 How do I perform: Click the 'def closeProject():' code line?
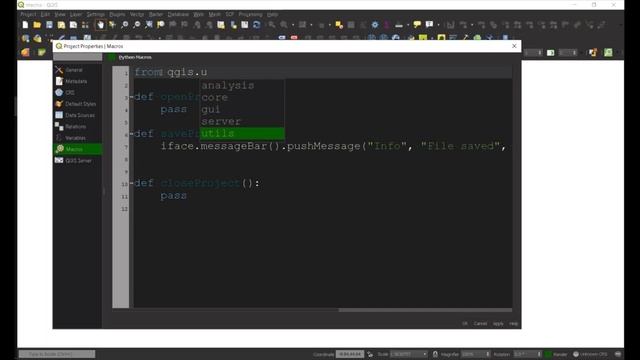tap(197, 183)
